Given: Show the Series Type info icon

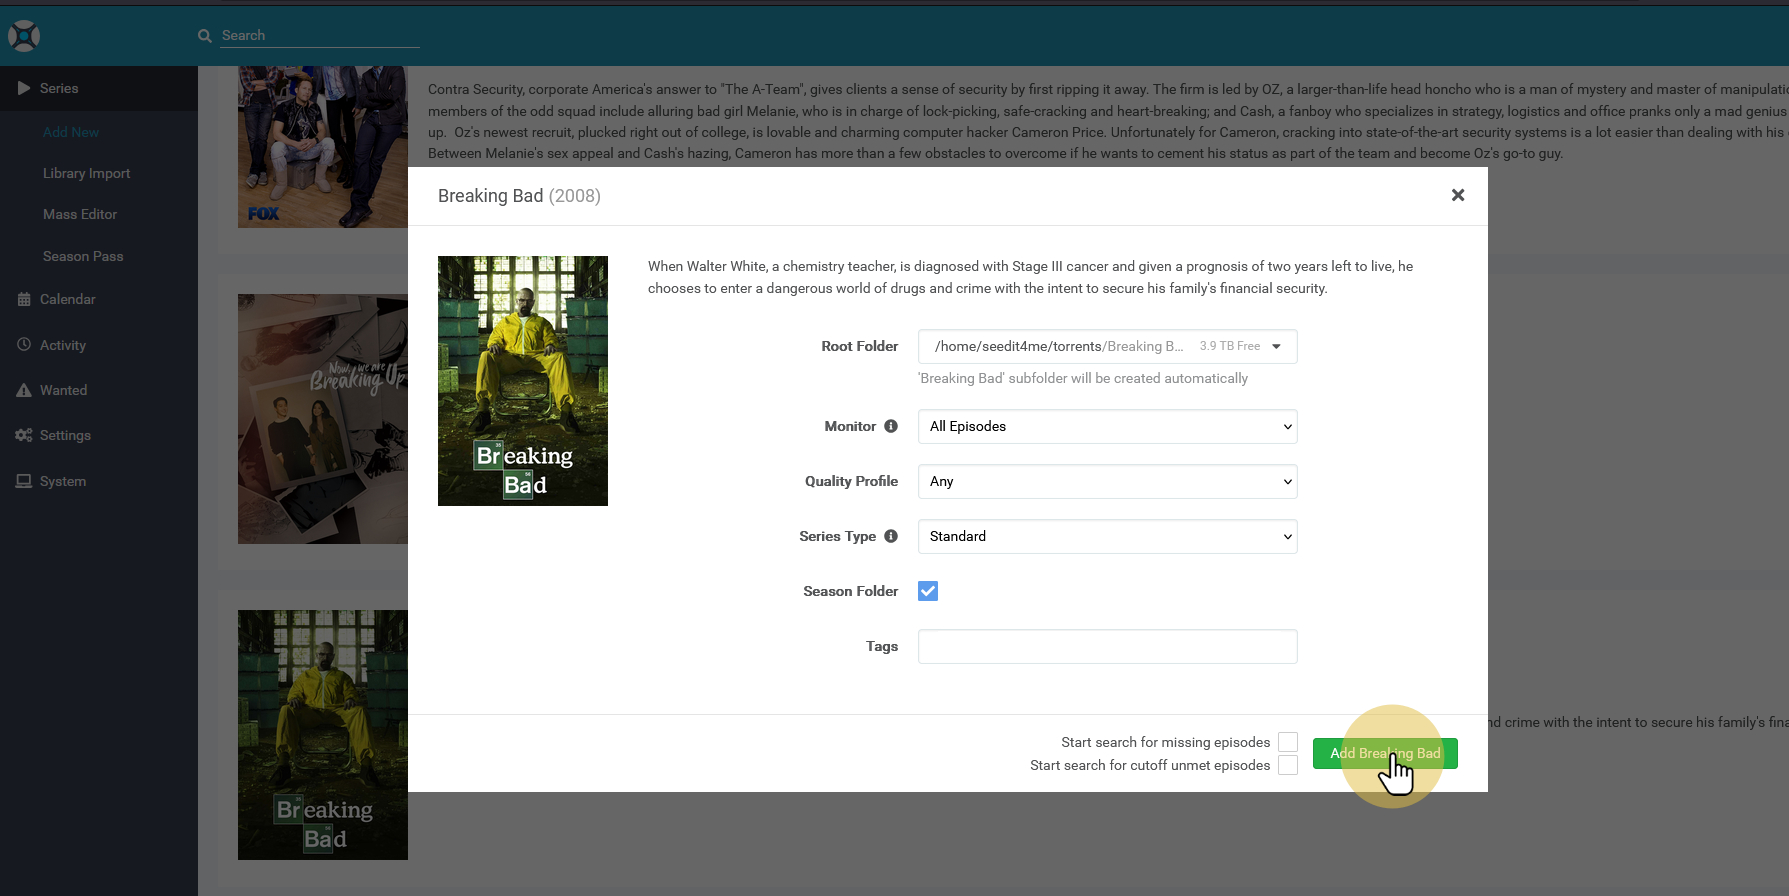Looking at the screenshot, I should point(891,536).
